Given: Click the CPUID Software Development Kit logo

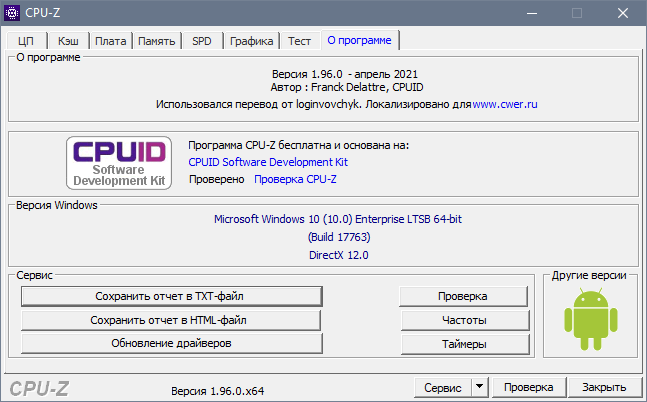Looking at the screenshot, I should click(118, 162).
